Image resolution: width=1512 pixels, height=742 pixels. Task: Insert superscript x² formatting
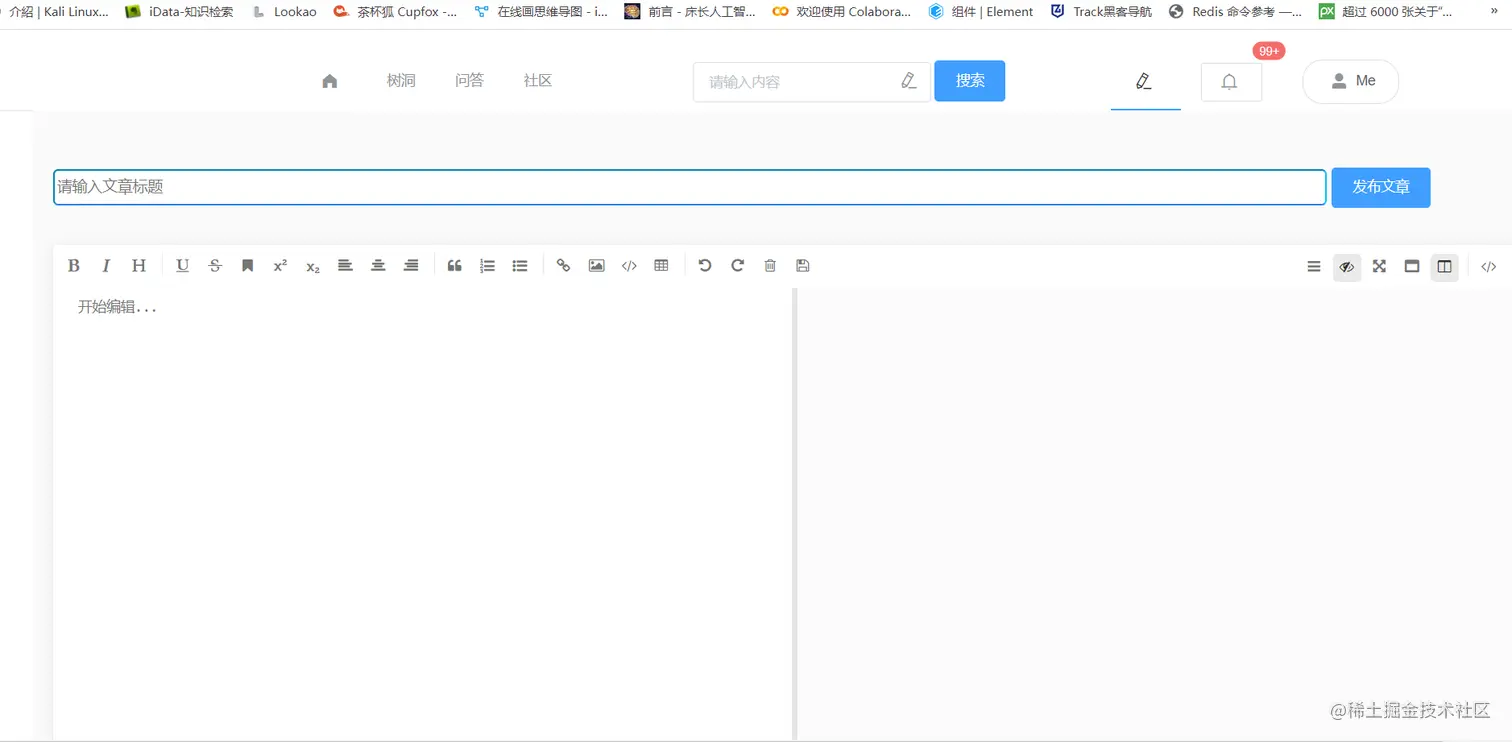coord(280,266)
